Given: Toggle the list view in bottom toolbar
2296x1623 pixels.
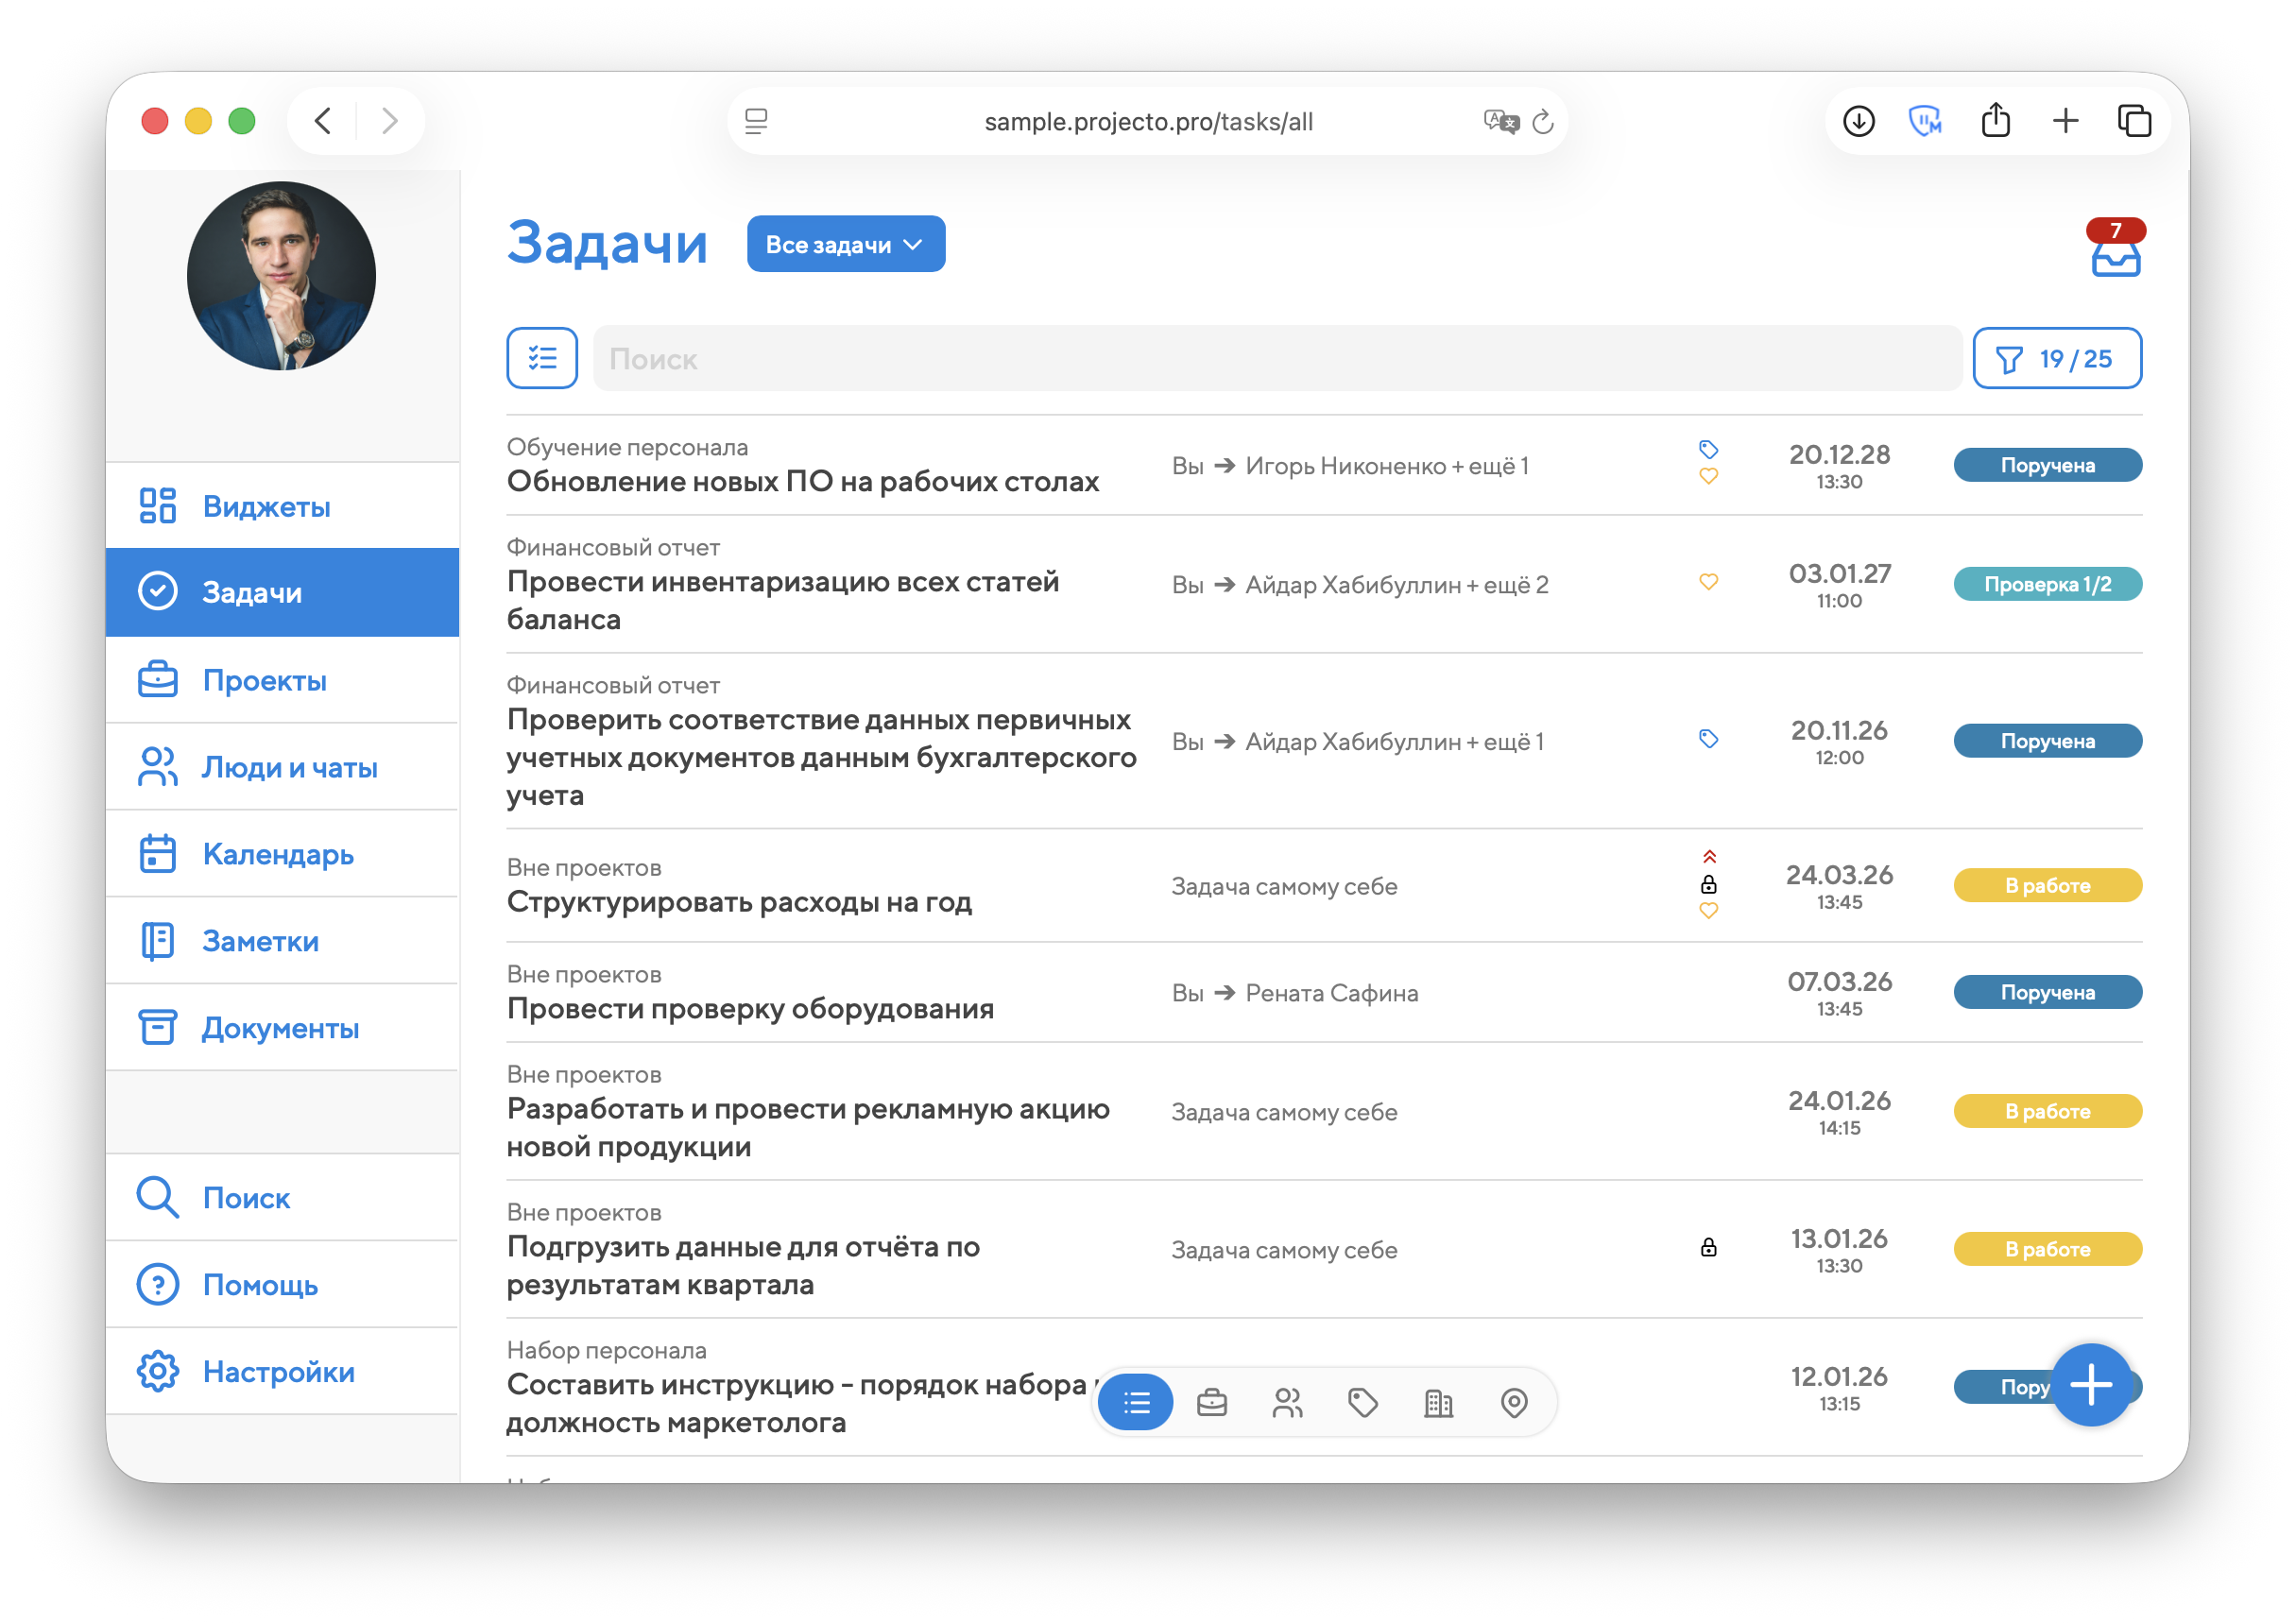Looking at the screenshot, I should [x=1136, y=1402].
